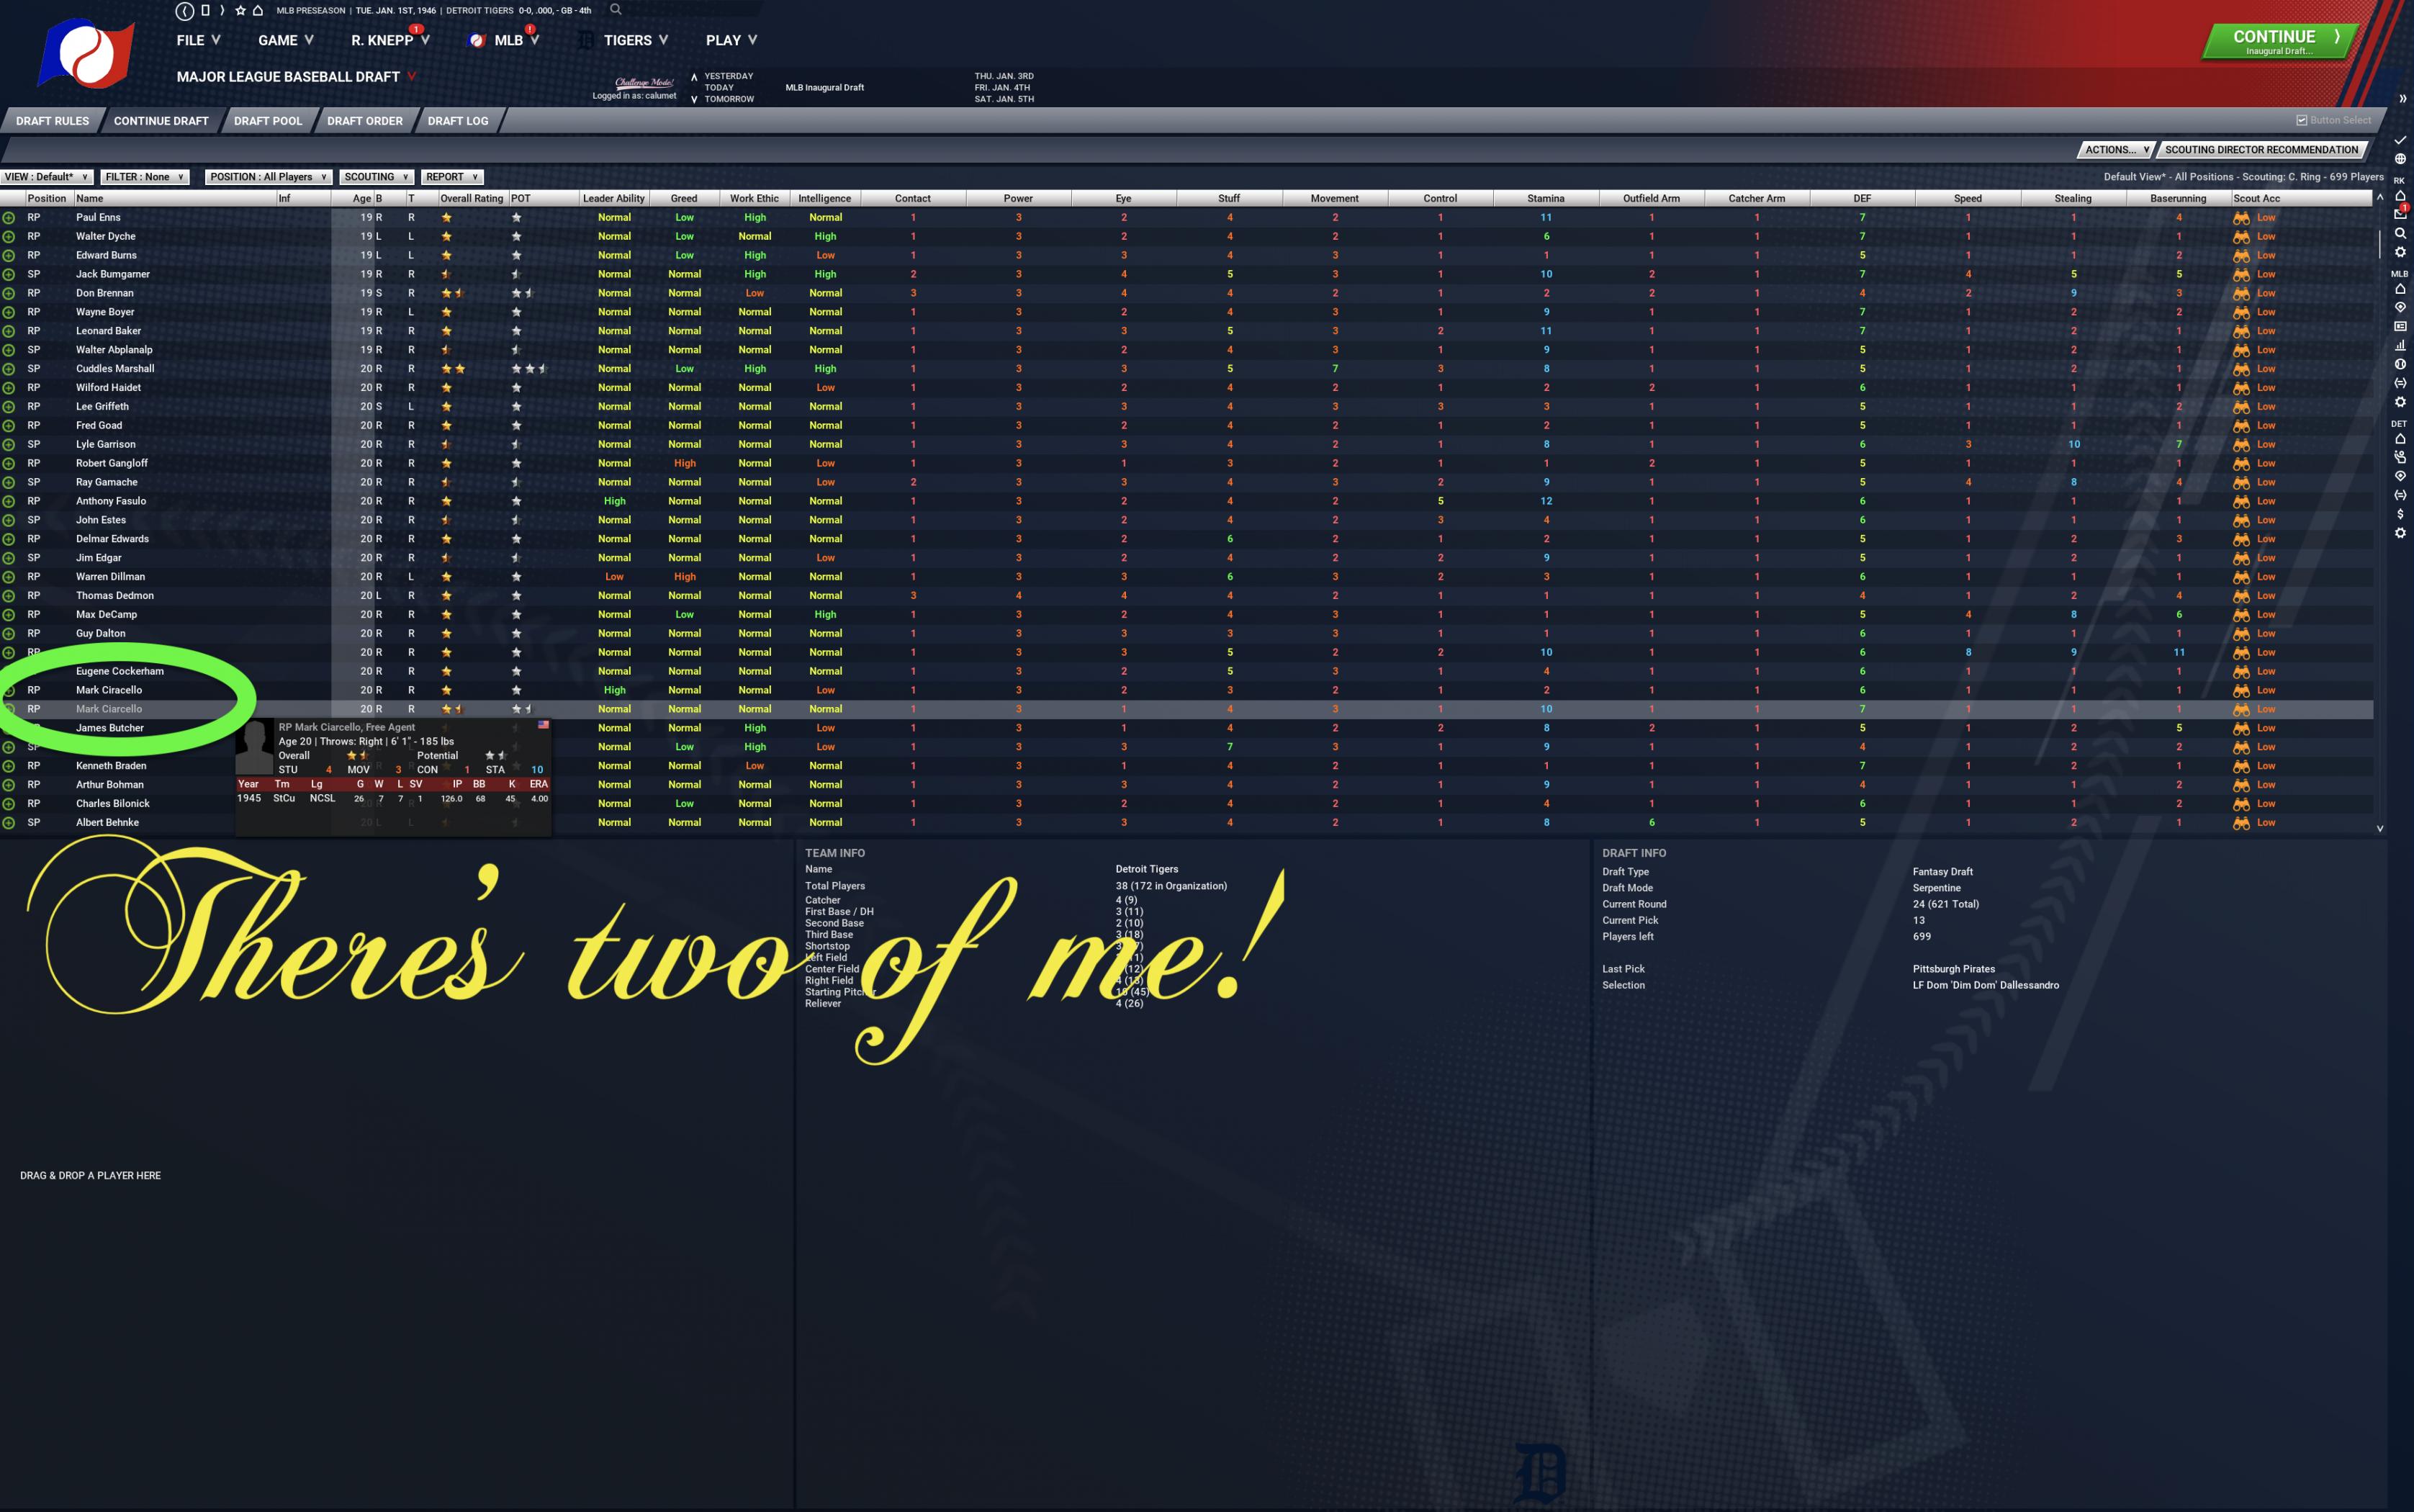
Task: Click the search magnifier in the top bar
Action: [x=616, y=10]
